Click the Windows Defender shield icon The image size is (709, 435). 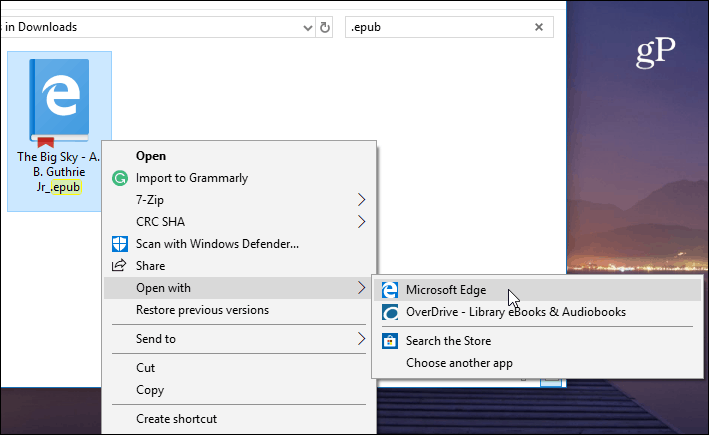pos(120,244)
